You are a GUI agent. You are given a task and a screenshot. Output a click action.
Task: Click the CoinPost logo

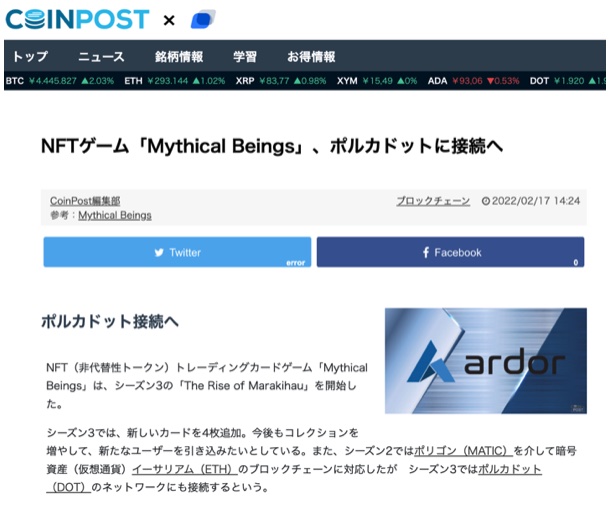pos(77,20)
